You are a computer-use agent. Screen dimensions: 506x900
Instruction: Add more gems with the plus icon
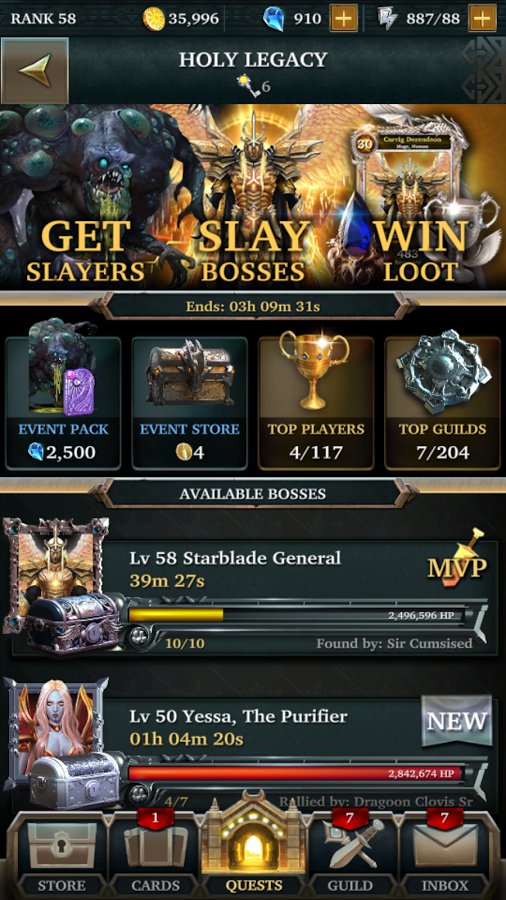coord(343,18)
